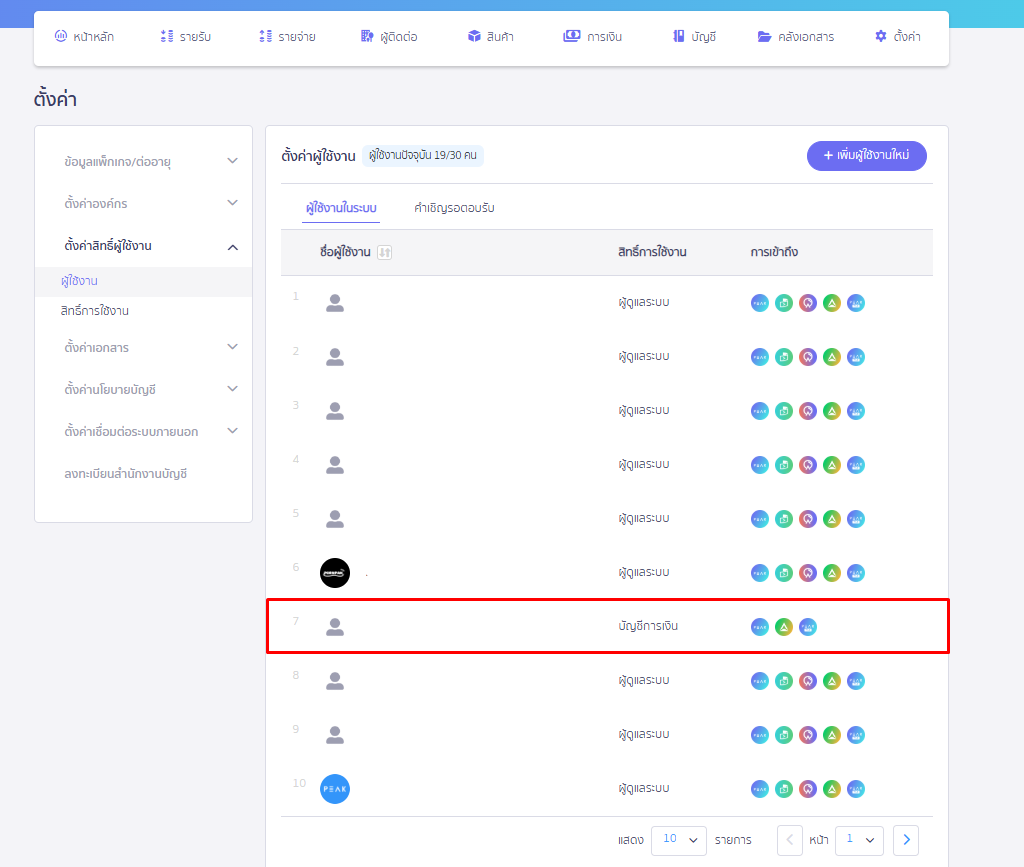This screenshot has height=867, width=1024.
Task: Switch to คำเชิญรอตอบรับ tab
Action: [x=454, y=208]
